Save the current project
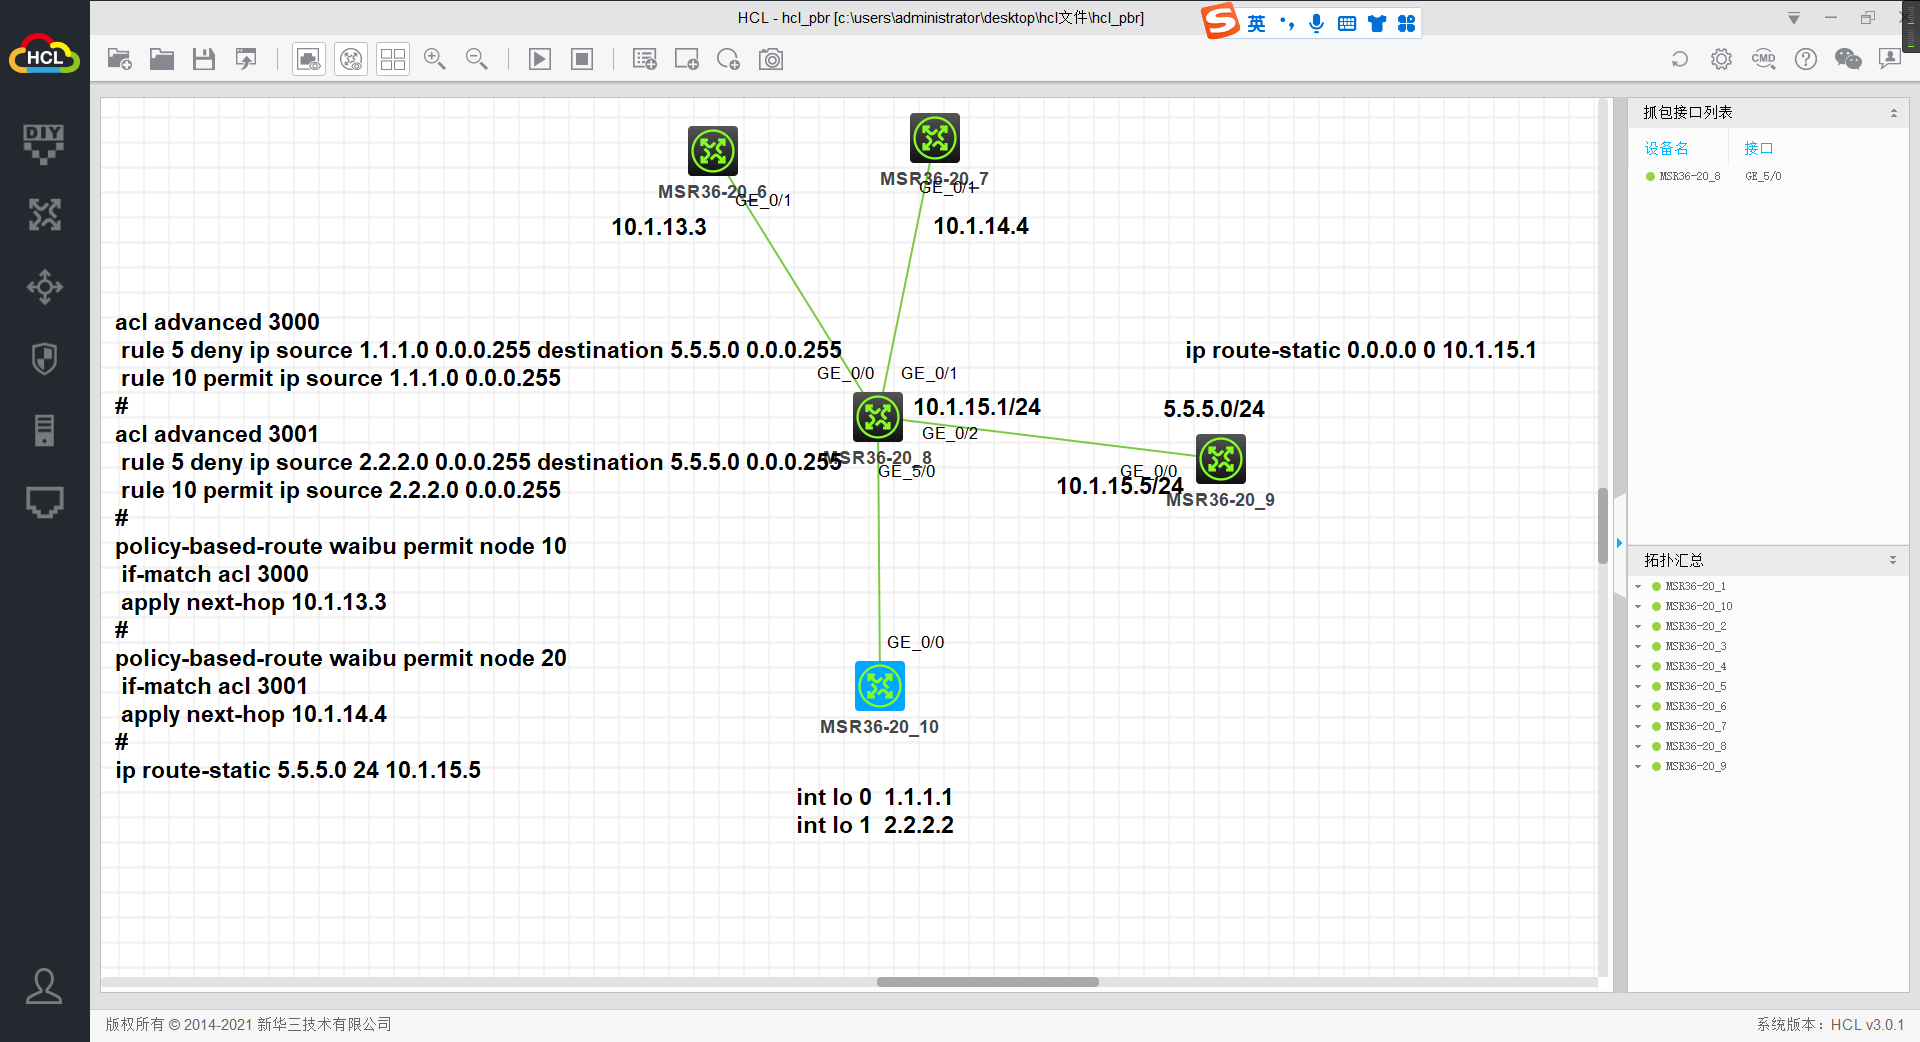 coord(204,60)
